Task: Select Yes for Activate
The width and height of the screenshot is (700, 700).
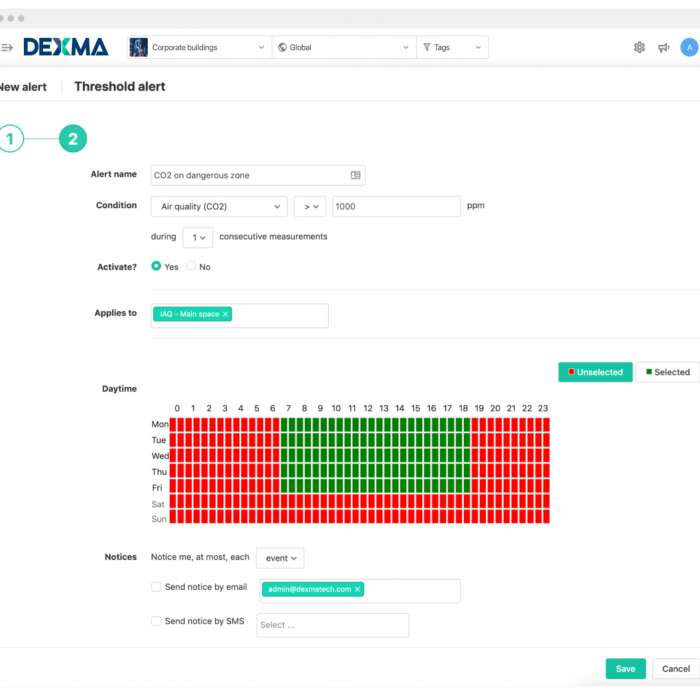Action: coord(156,266)
